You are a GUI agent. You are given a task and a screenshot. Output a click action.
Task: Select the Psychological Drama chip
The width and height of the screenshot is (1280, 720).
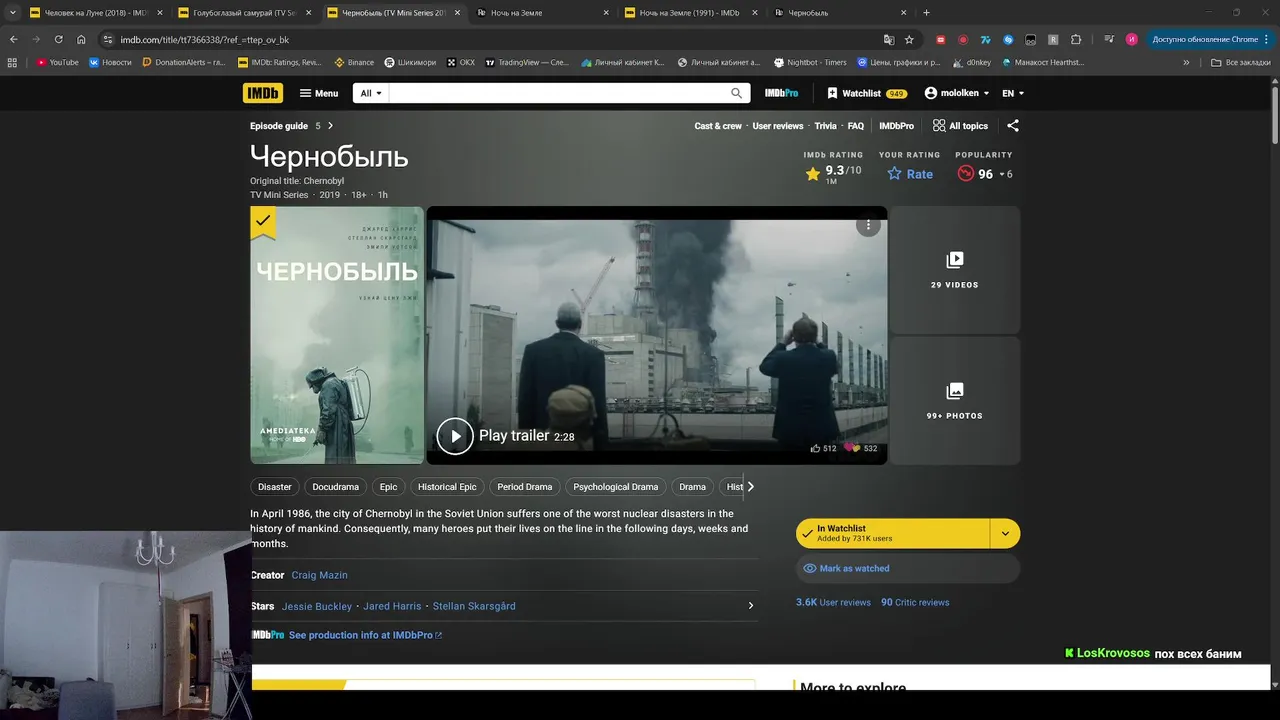click(x=615, y=487)
